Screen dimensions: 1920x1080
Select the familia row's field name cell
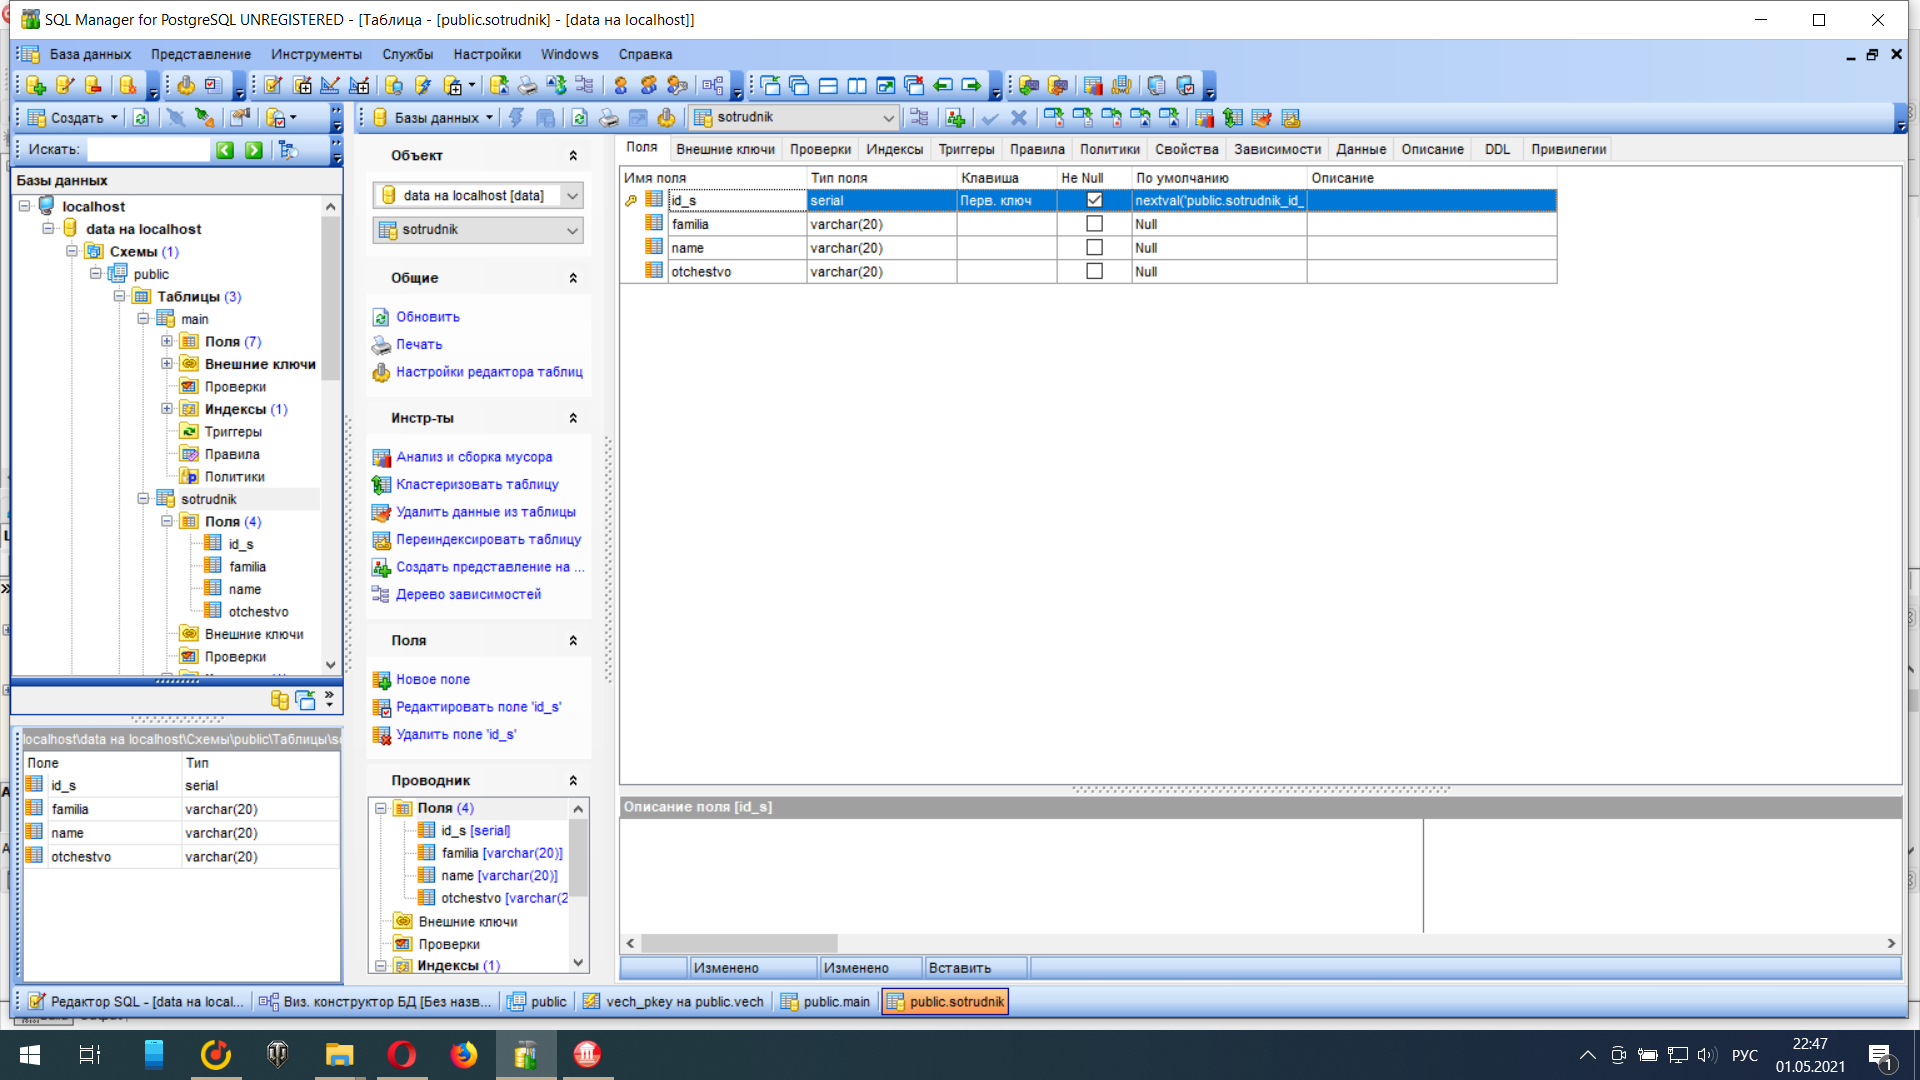[737, 224]
